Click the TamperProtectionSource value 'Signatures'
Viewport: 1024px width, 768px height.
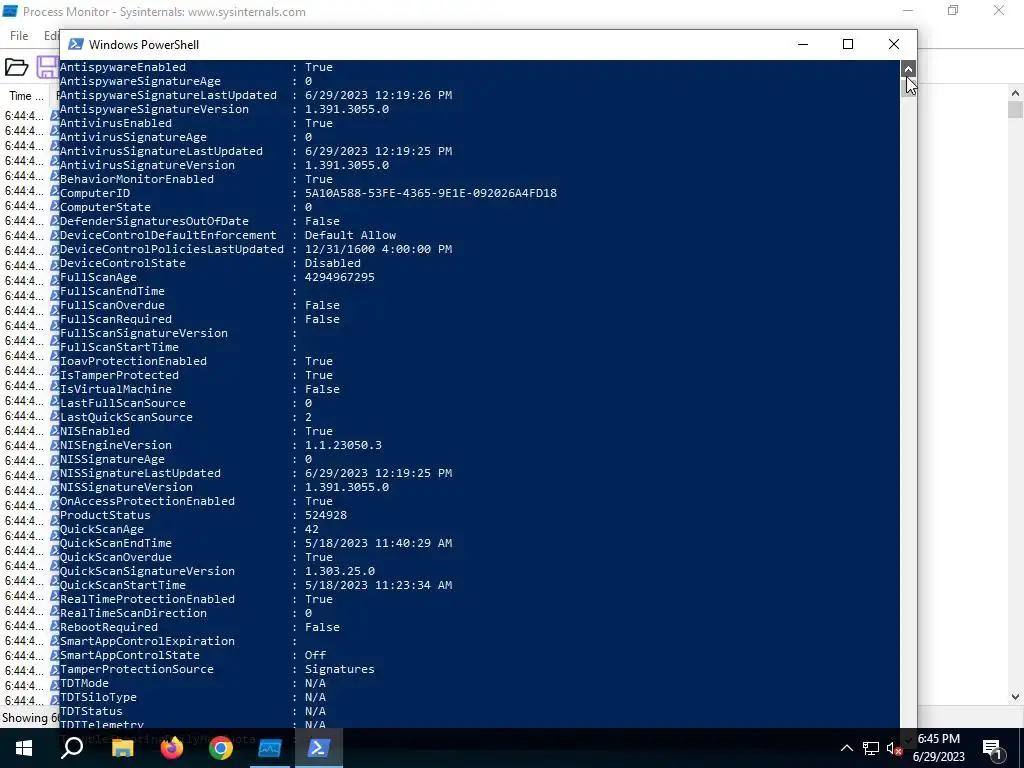coord(340,669)
